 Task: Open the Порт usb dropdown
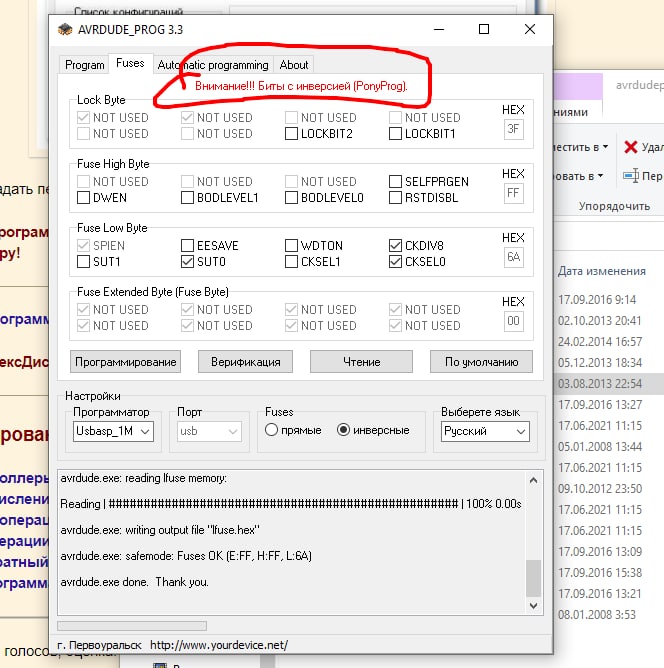[x=209, y=432]
